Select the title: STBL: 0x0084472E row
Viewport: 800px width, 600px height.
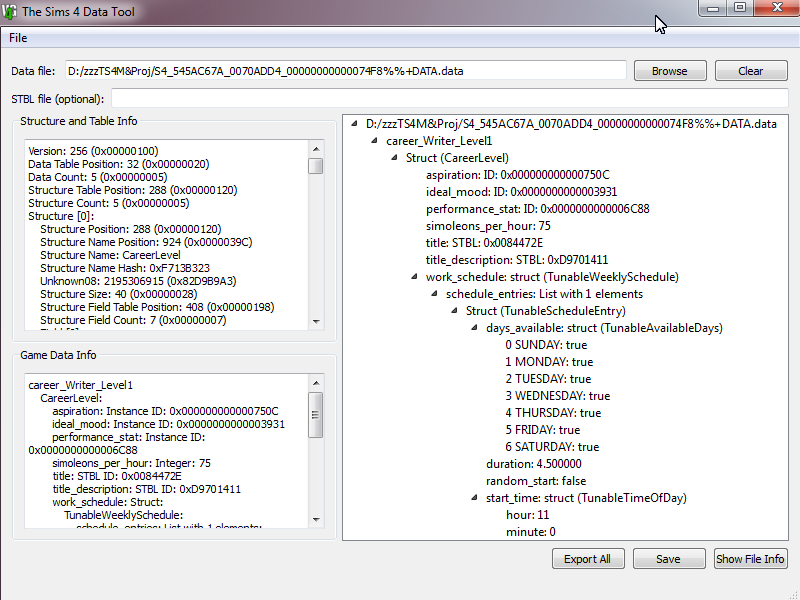(484, 243)
